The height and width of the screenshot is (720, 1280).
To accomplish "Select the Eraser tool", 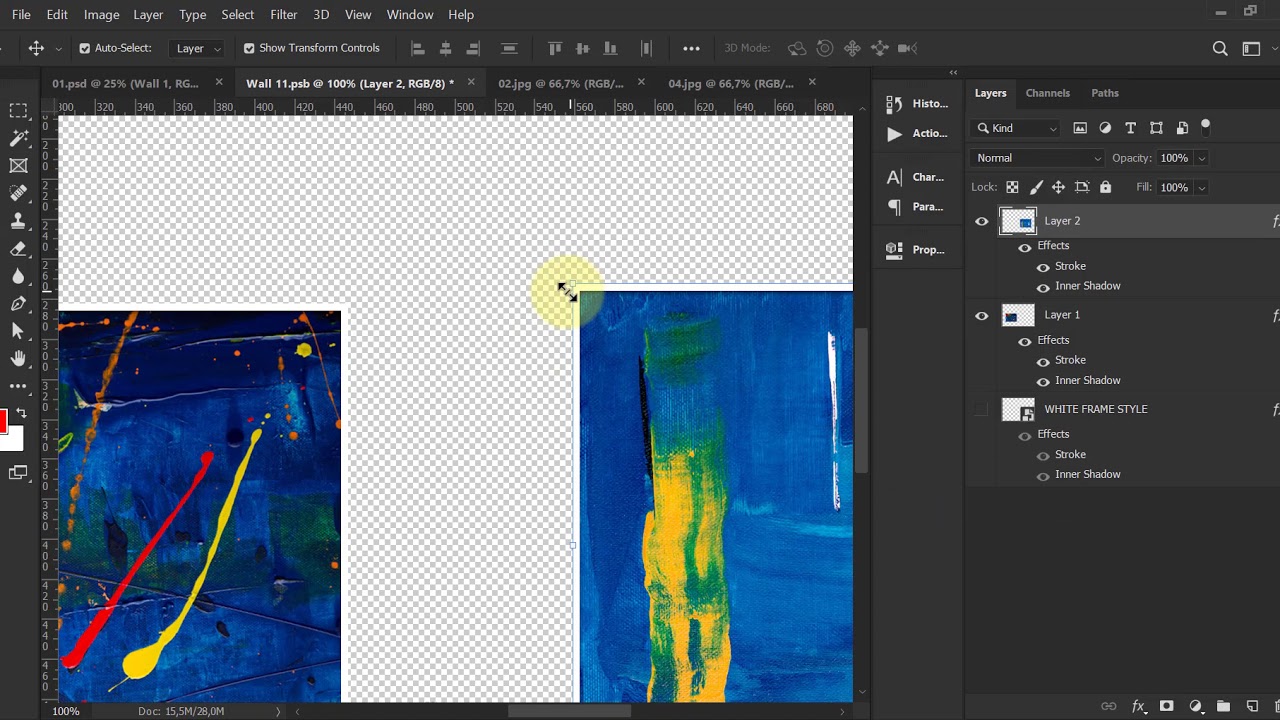I will click(x=18, y=249).
